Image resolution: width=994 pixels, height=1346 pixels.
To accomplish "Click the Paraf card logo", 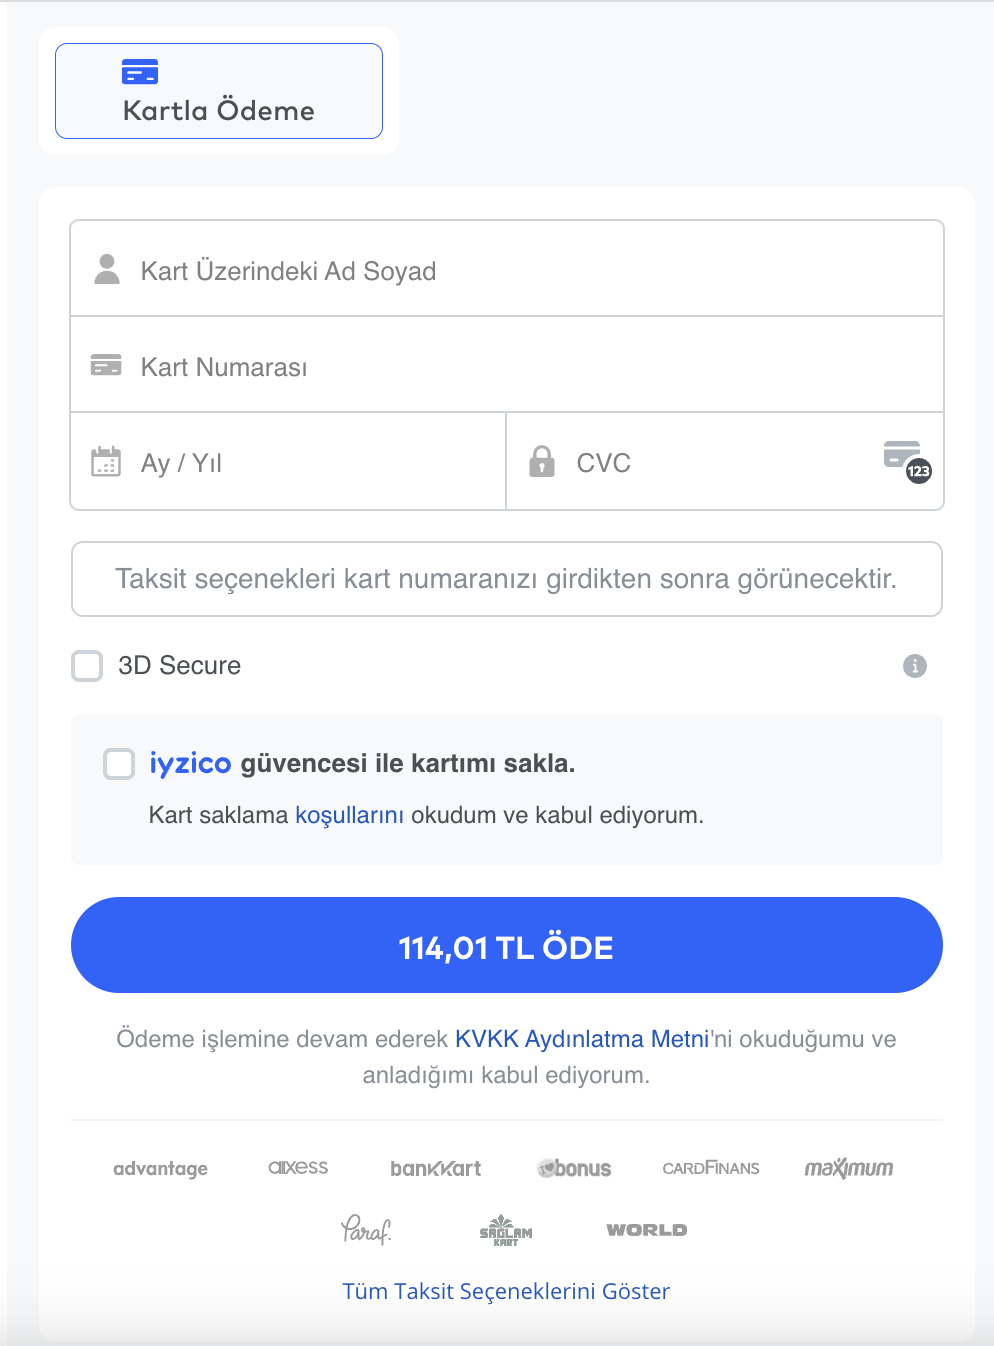I will click(366, 1229).
